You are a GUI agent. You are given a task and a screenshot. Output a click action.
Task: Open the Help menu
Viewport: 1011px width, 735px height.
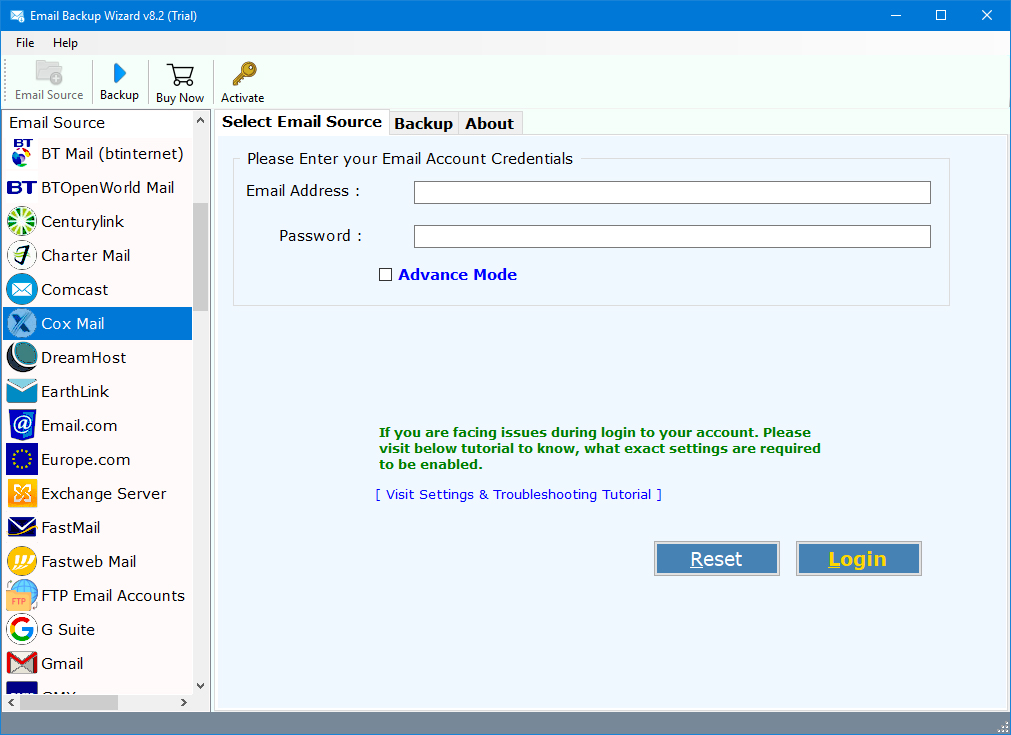click(x=65, y=43)
